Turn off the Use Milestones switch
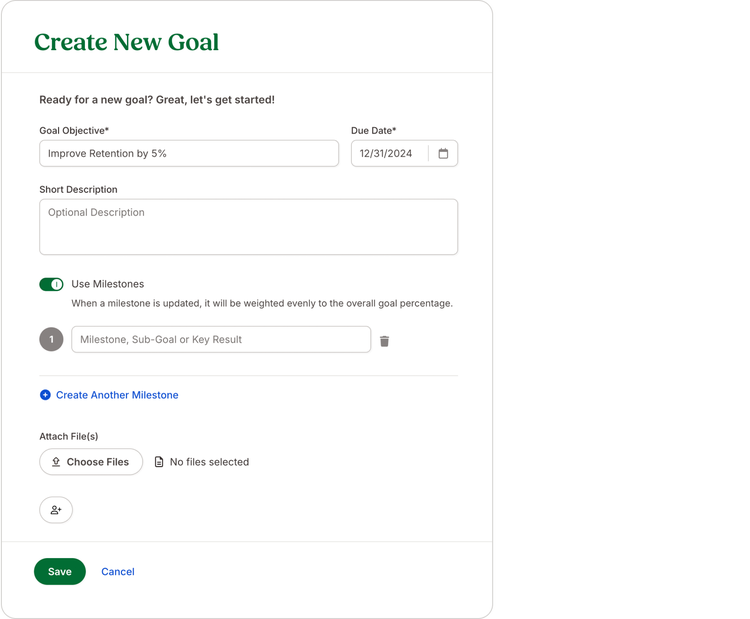Screen dimensions: 750x619 coord(51,285)
